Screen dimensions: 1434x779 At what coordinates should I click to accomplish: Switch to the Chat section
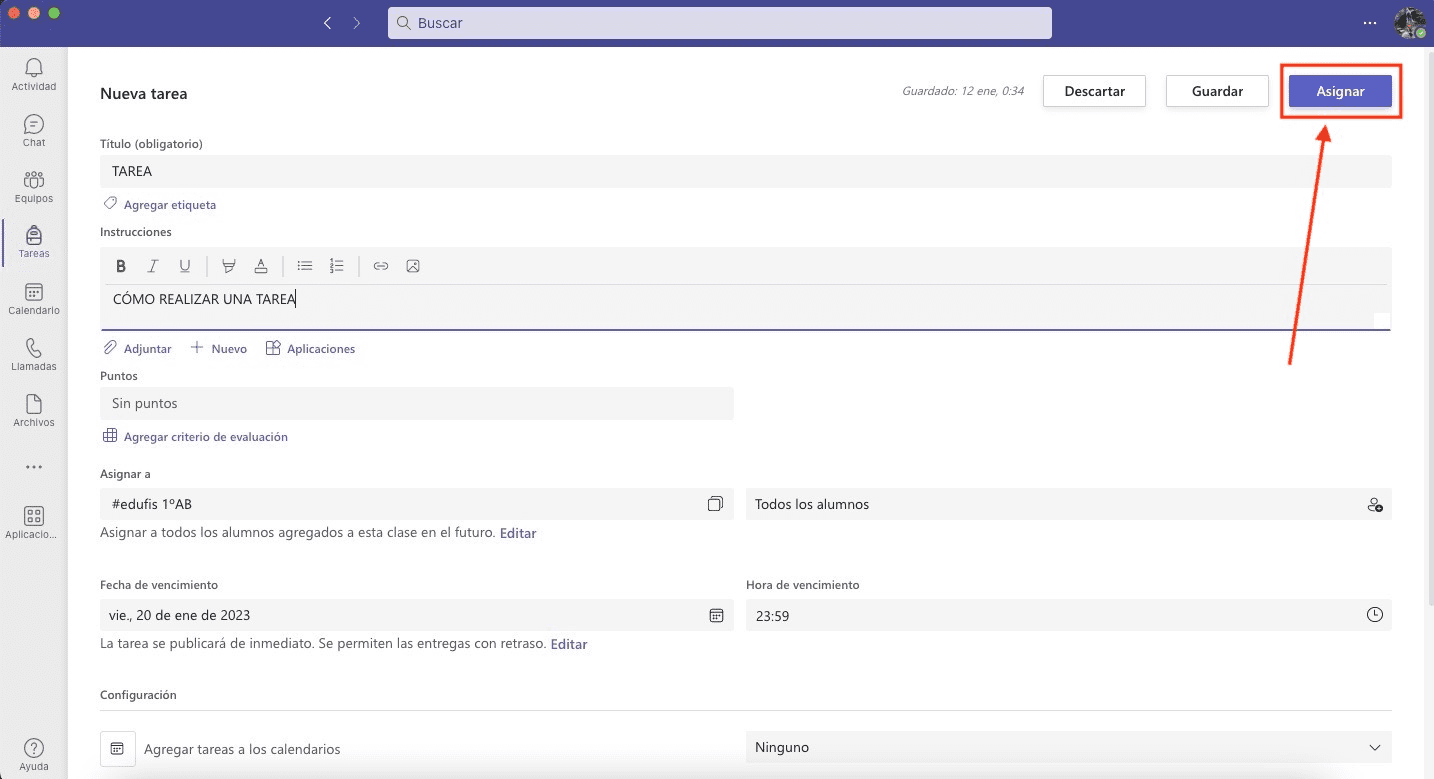pos(34,130)
